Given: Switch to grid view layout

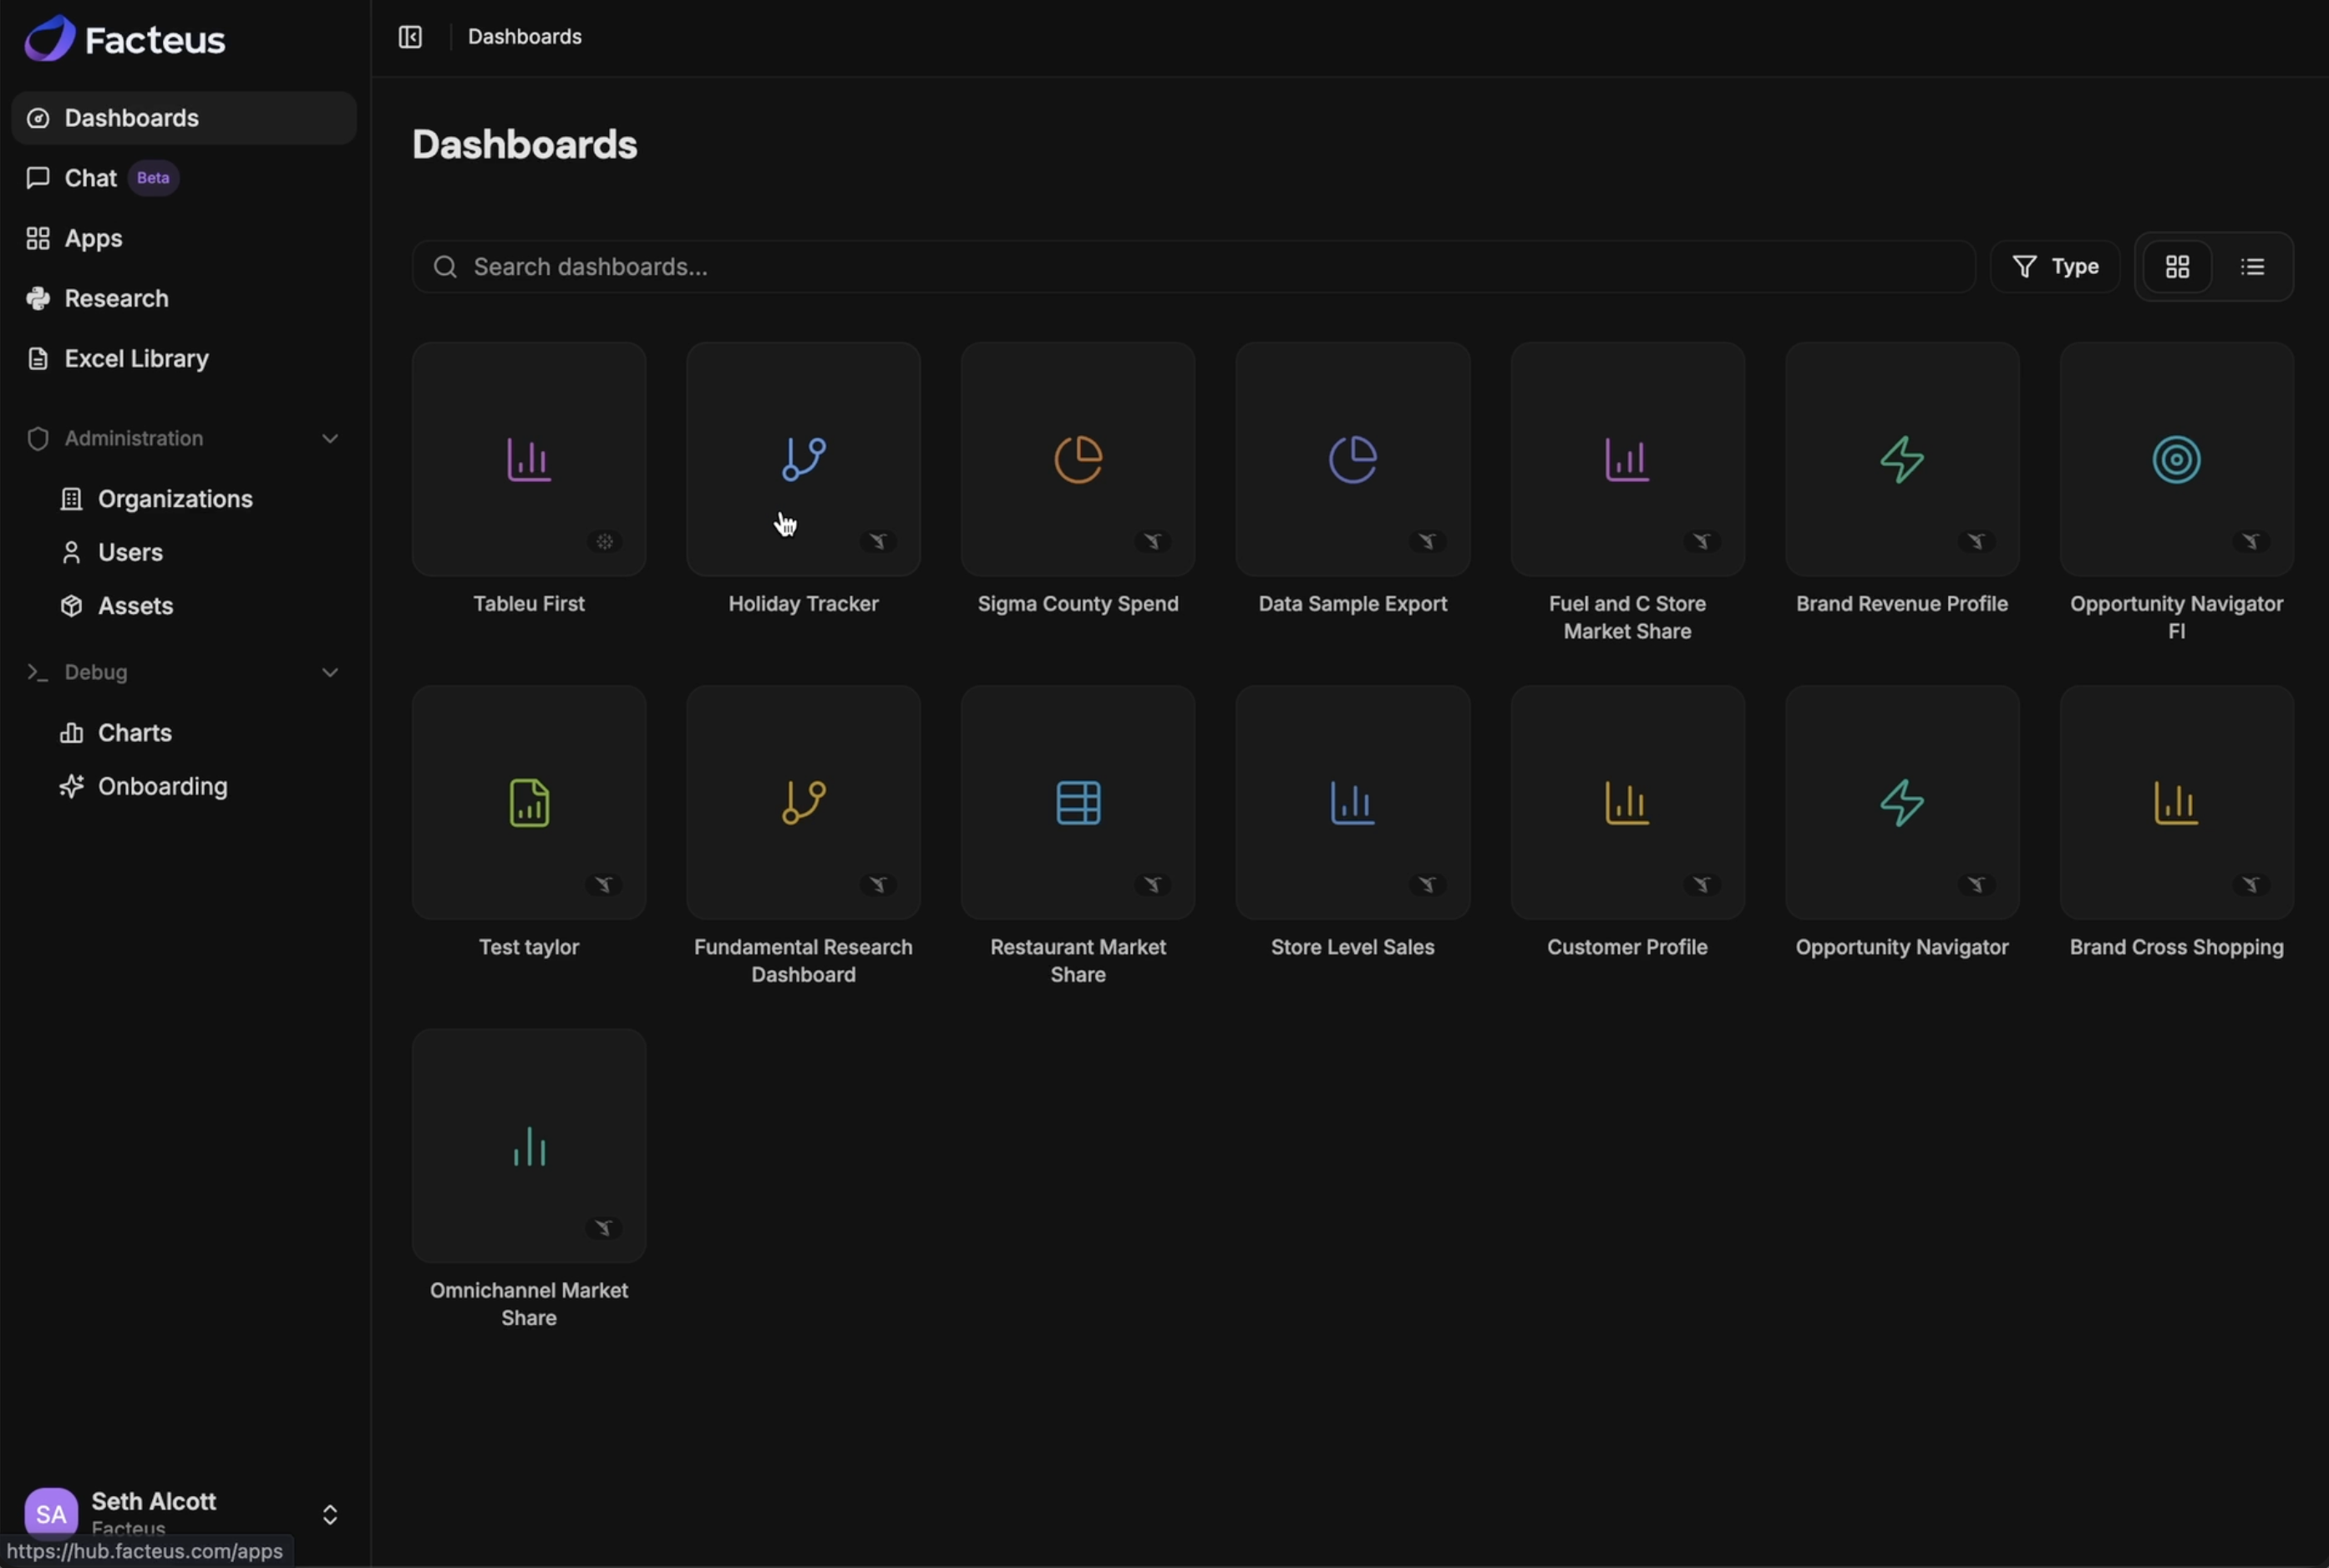Looking at the screenshot, I should tap(2177, 267).
